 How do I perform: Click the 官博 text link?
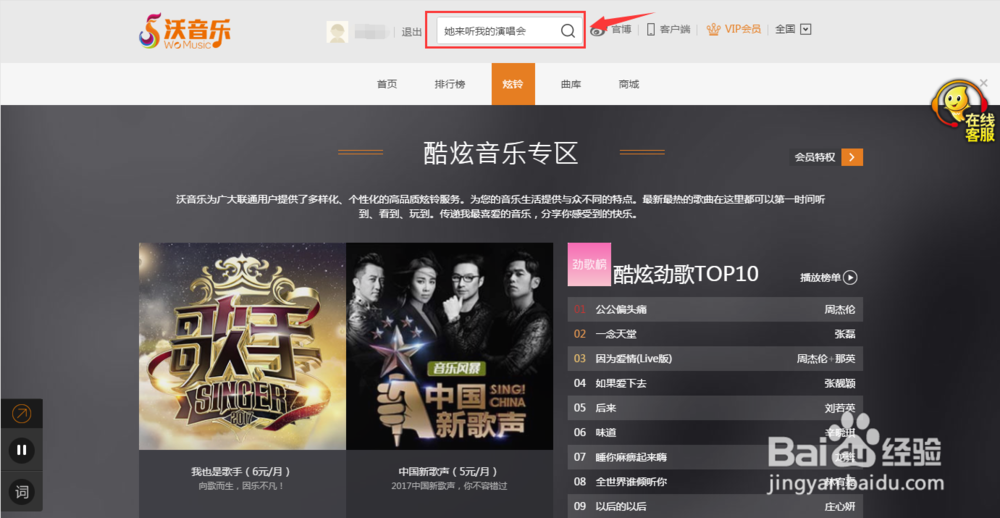pos(621,29)
